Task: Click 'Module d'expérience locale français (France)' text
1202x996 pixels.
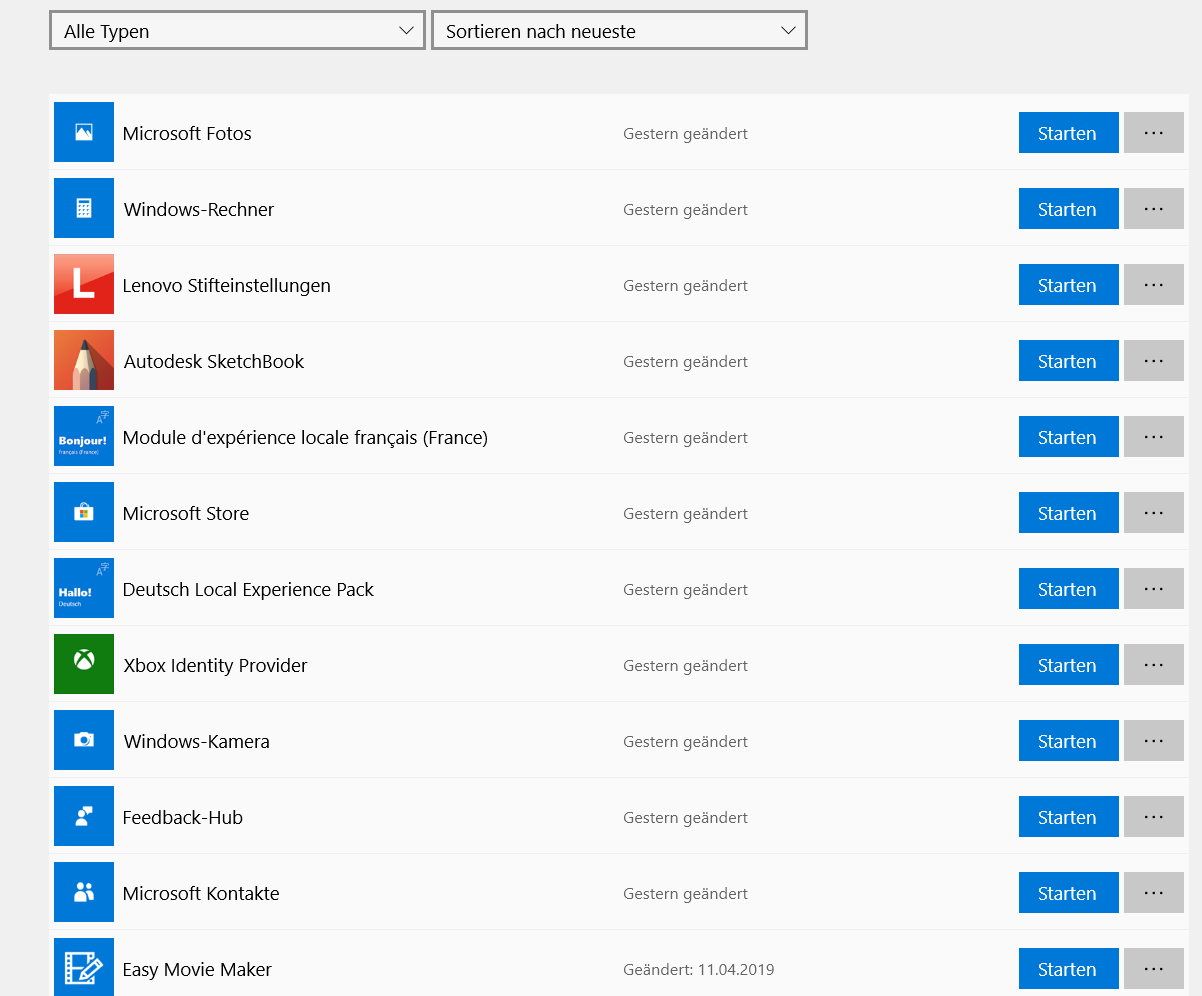Action: tap(305, 437)
